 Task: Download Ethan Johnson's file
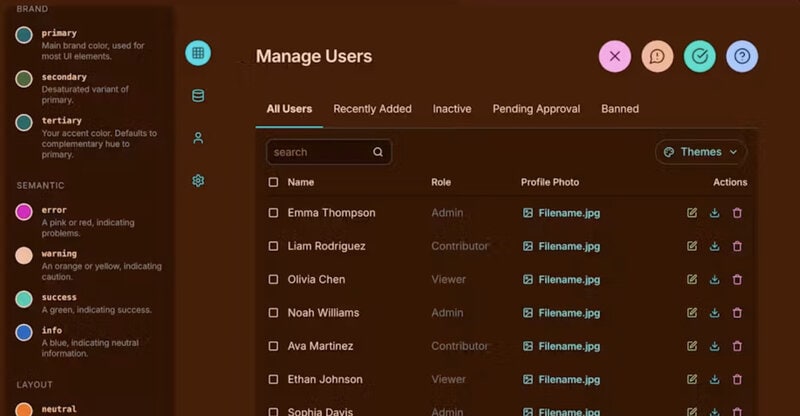[x=714, y=379]
